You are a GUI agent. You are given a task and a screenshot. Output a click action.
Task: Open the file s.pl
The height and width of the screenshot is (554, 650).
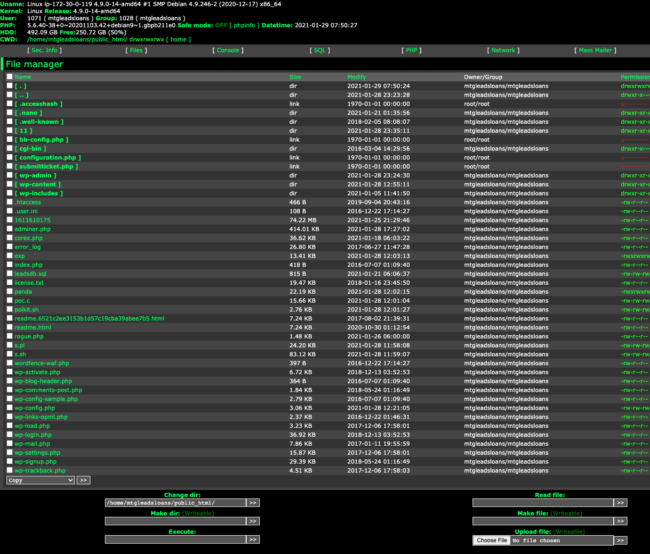(19, 345)
